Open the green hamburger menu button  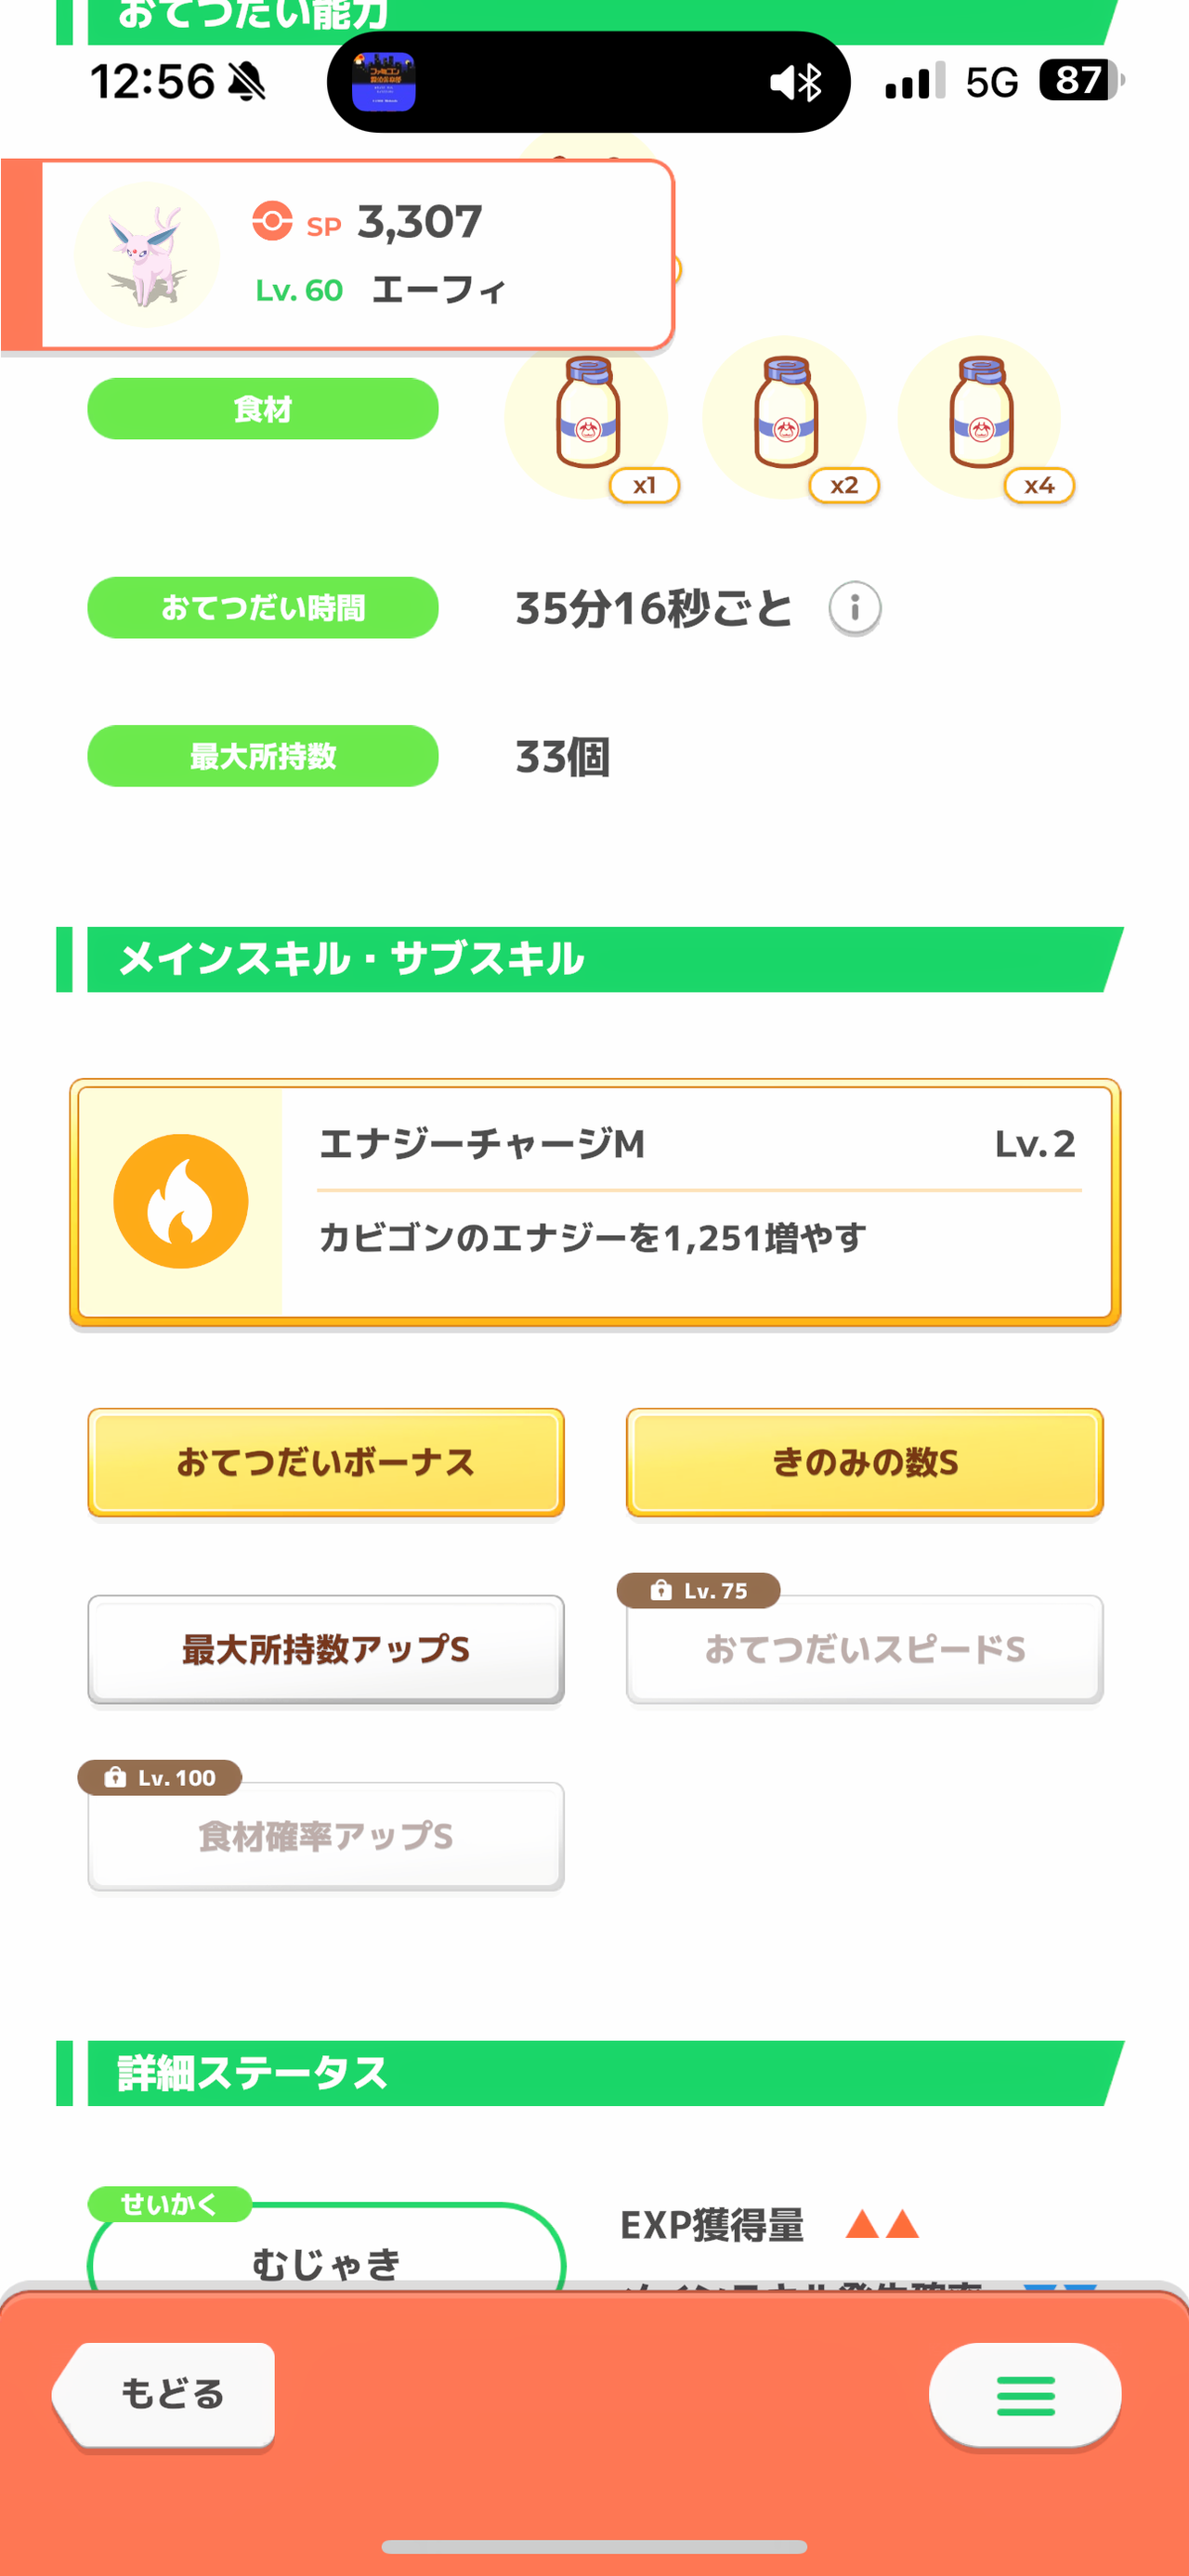click(x=1025, y=2395)
